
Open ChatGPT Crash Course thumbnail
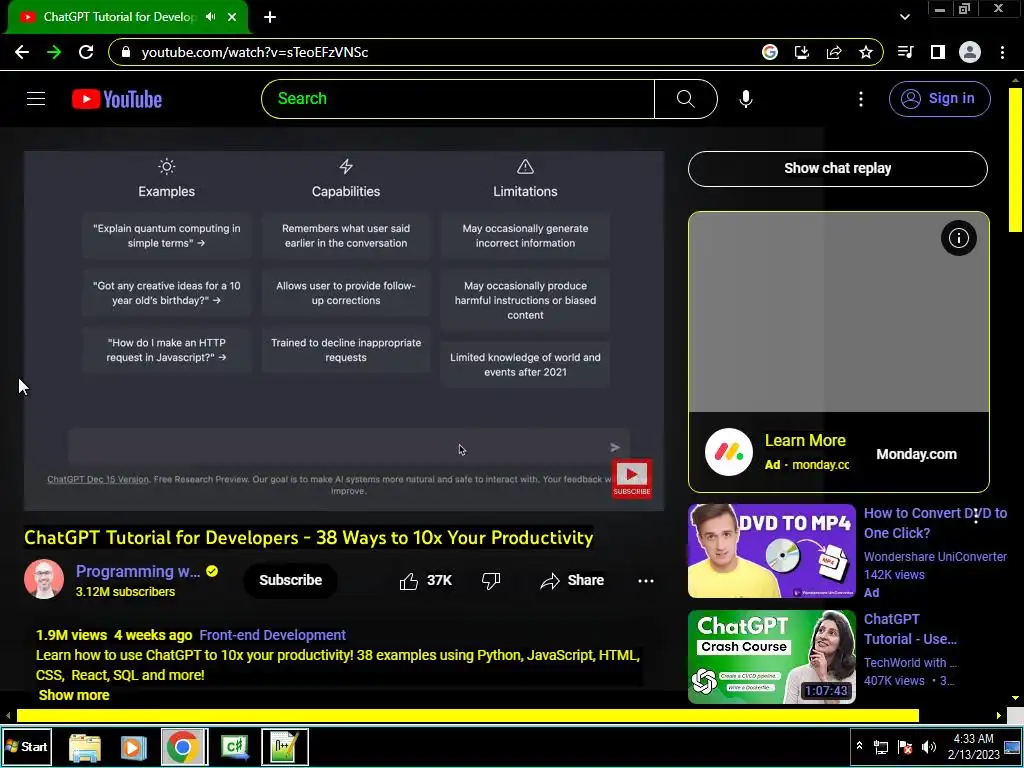771,657
